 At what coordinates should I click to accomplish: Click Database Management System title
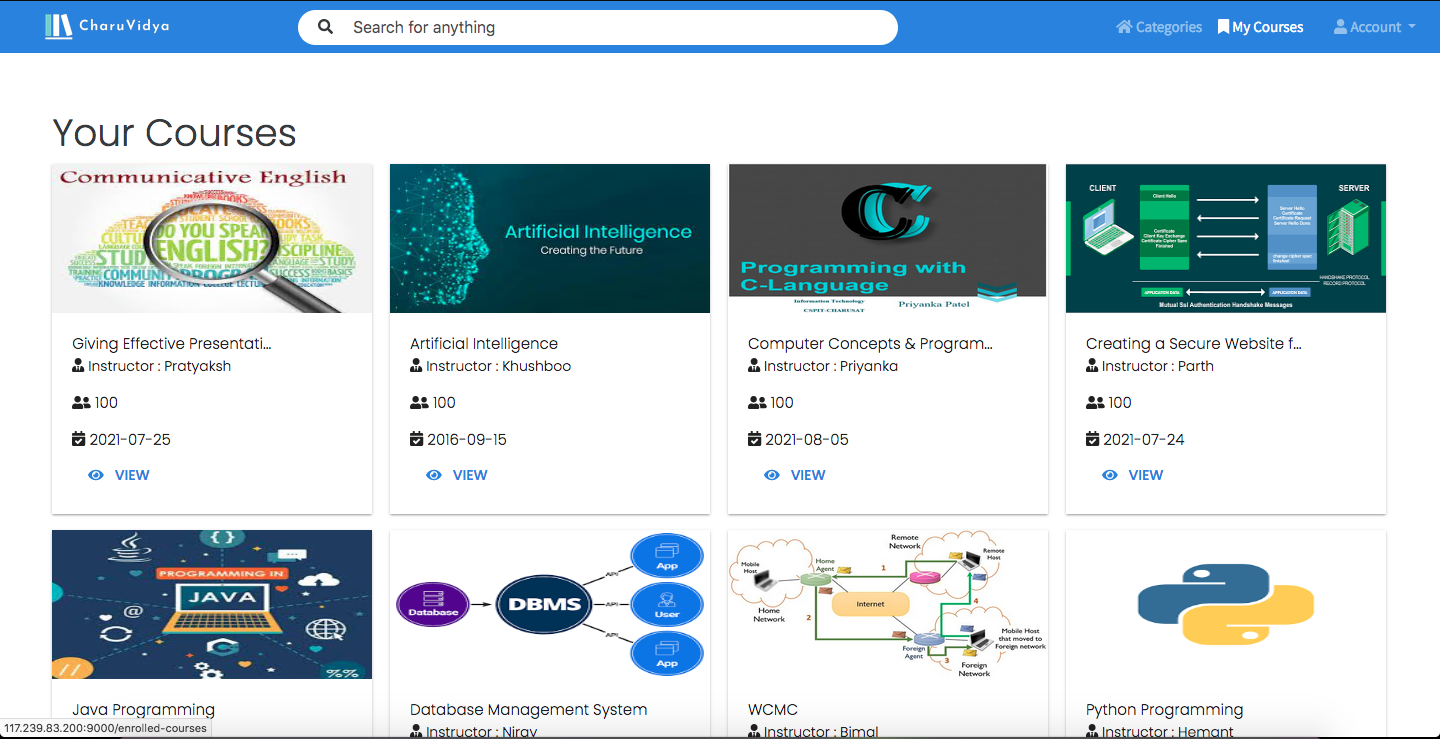click(529, 710)
